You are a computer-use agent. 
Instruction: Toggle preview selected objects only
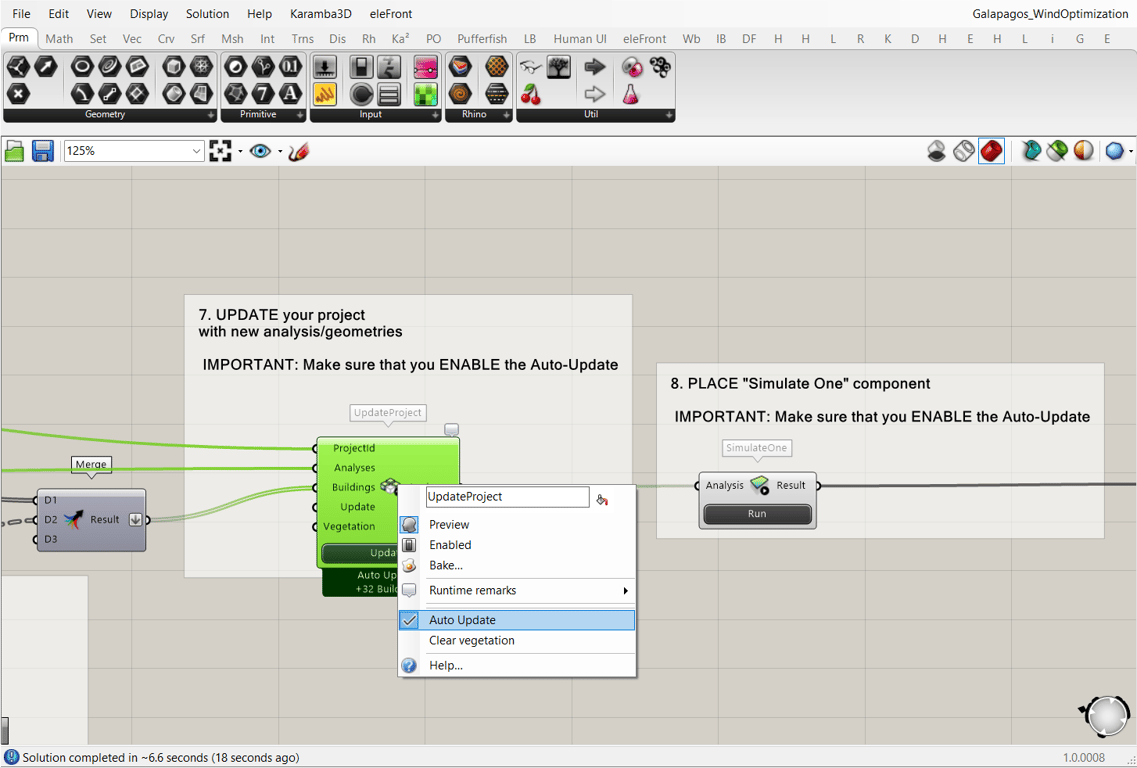coord(1057,151)
